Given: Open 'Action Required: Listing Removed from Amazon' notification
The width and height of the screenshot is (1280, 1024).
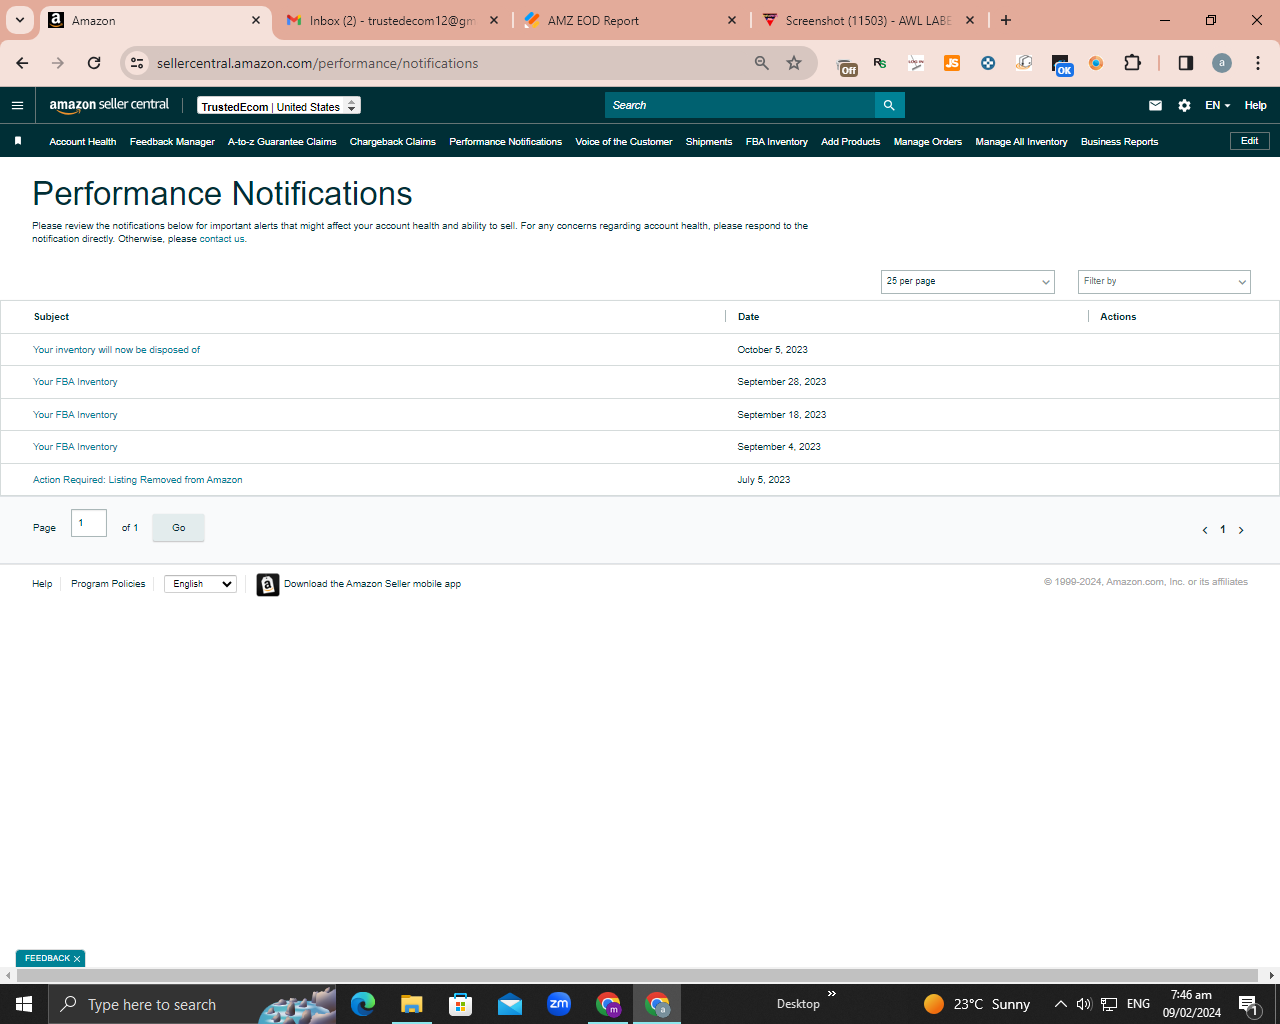Looking at the screenshot, I should pos(138,480).
